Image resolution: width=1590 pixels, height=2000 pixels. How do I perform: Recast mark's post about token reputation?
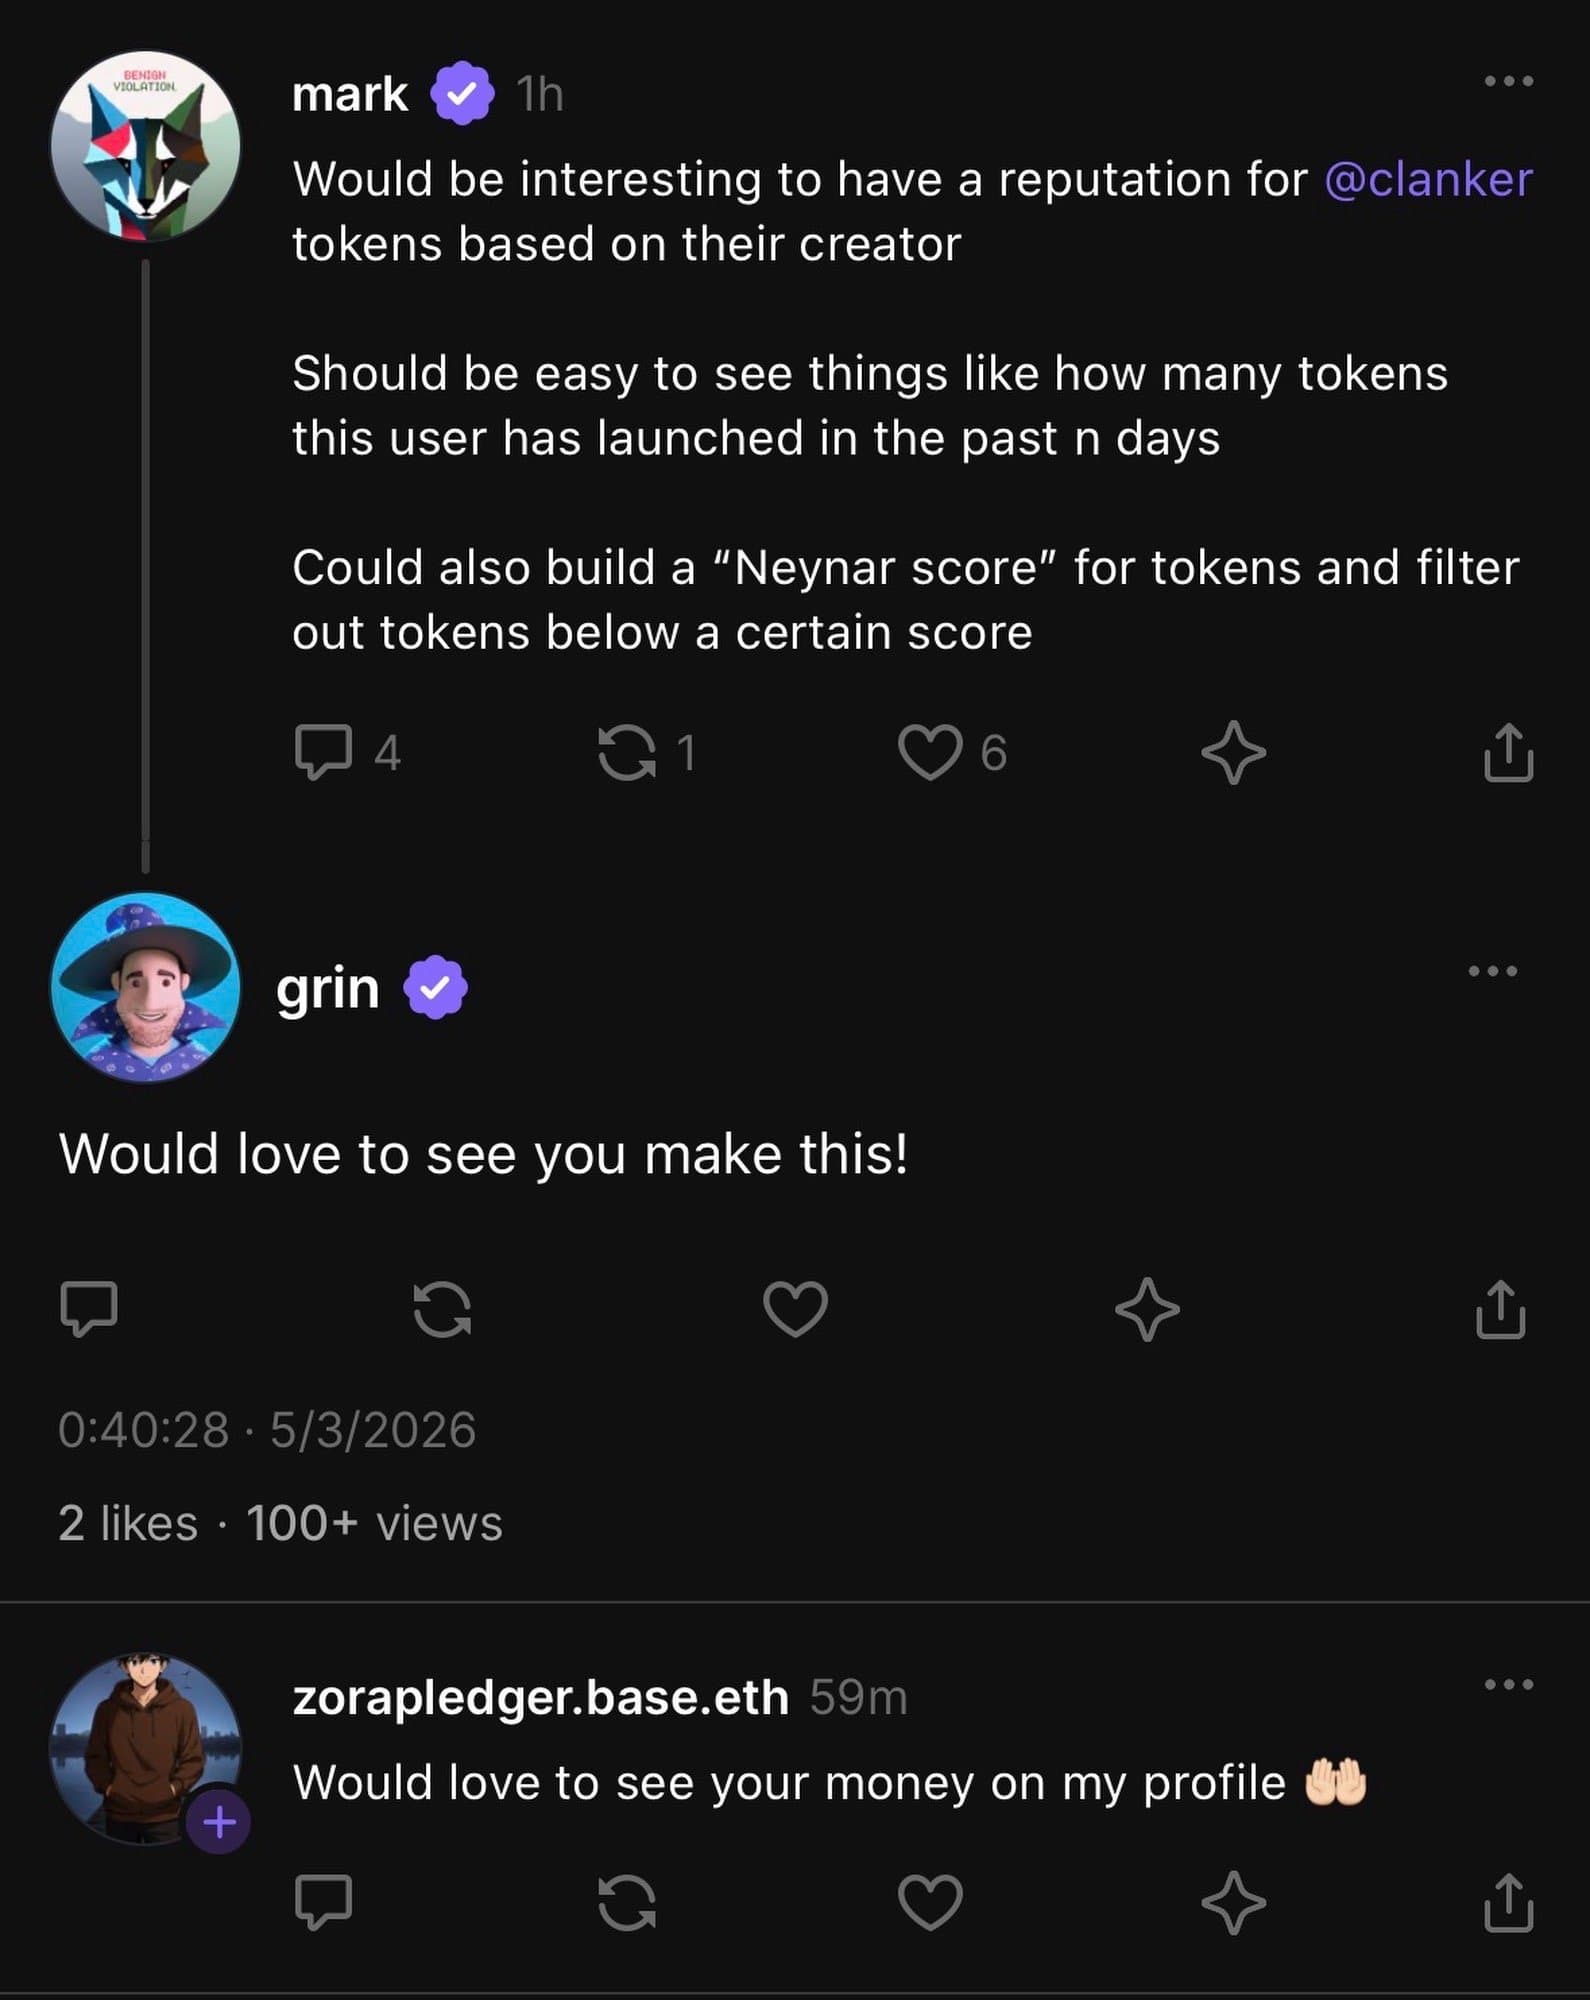click(627, 752)
